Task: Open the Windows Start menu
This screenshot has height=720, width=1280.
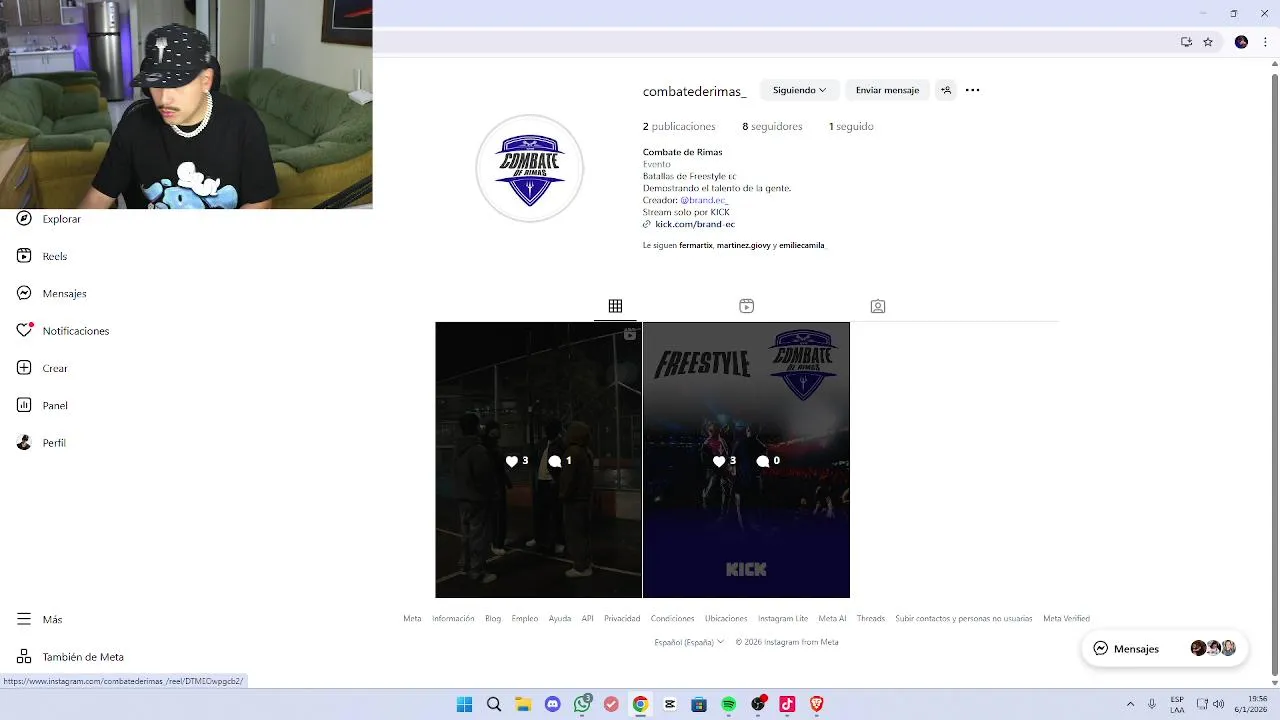Action: point(464,704)
